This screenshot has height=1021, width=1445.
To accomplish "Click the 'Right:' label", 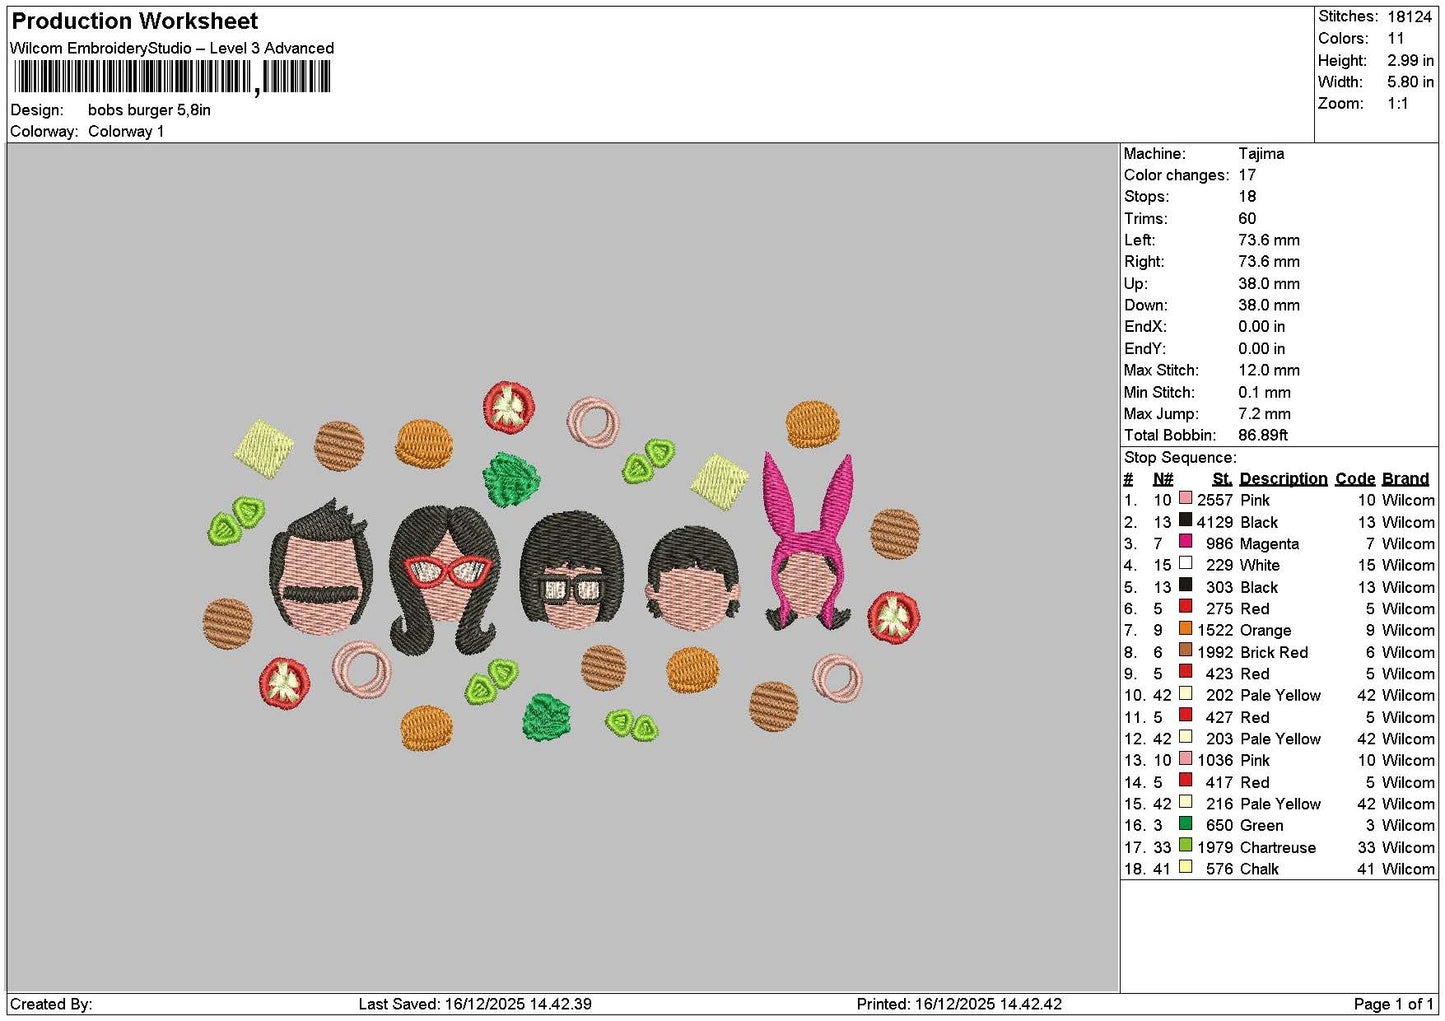I will [x=1144, y=261].
